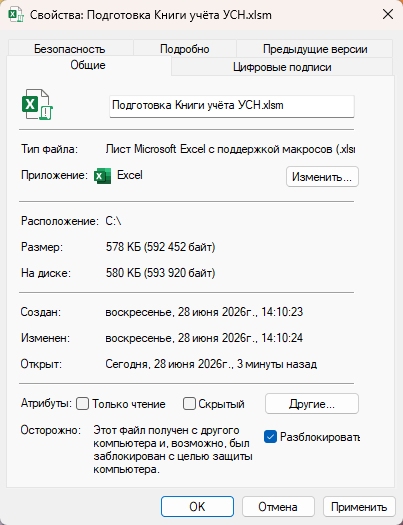The width and height of the screenshot is (403, 525).
Task: Select the Общие tab
Action: 88,65
